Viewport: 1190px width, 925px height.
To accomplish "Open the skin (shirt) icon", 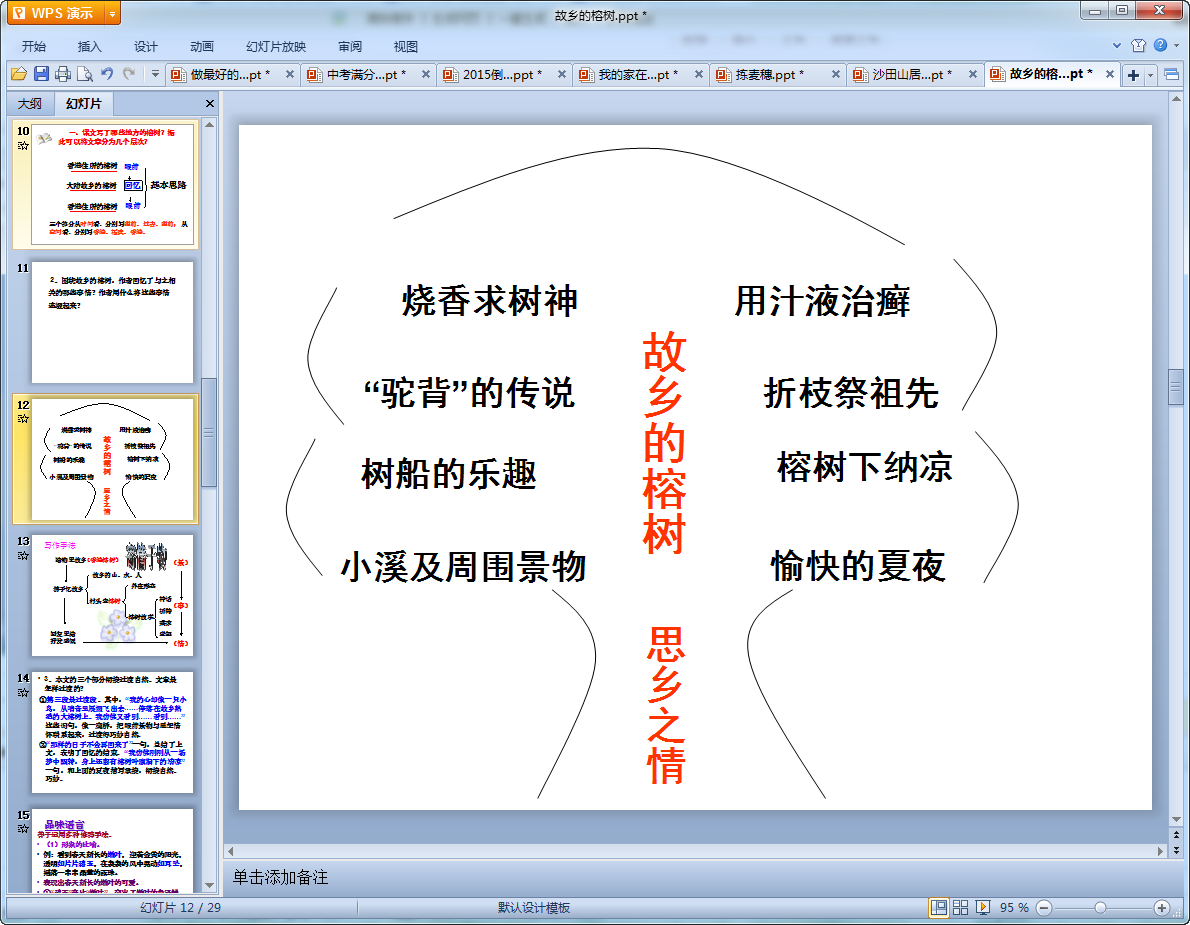I will [1138, 46].
